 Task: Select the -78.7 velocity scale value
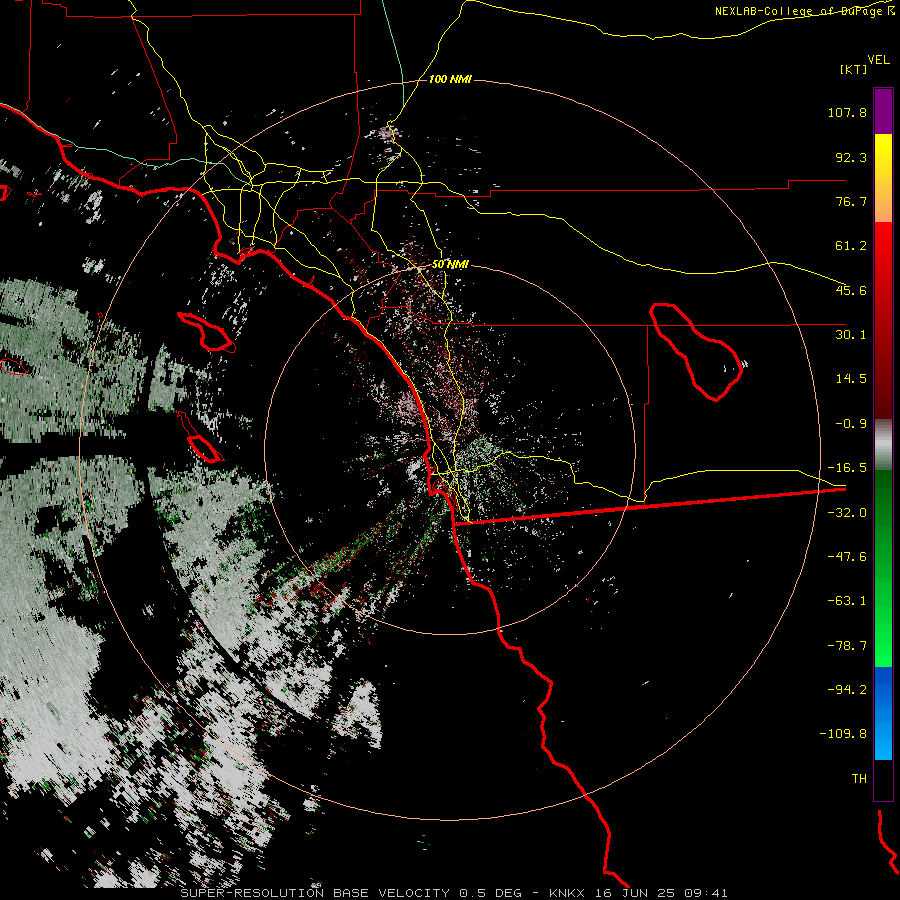tap(847, 646)
